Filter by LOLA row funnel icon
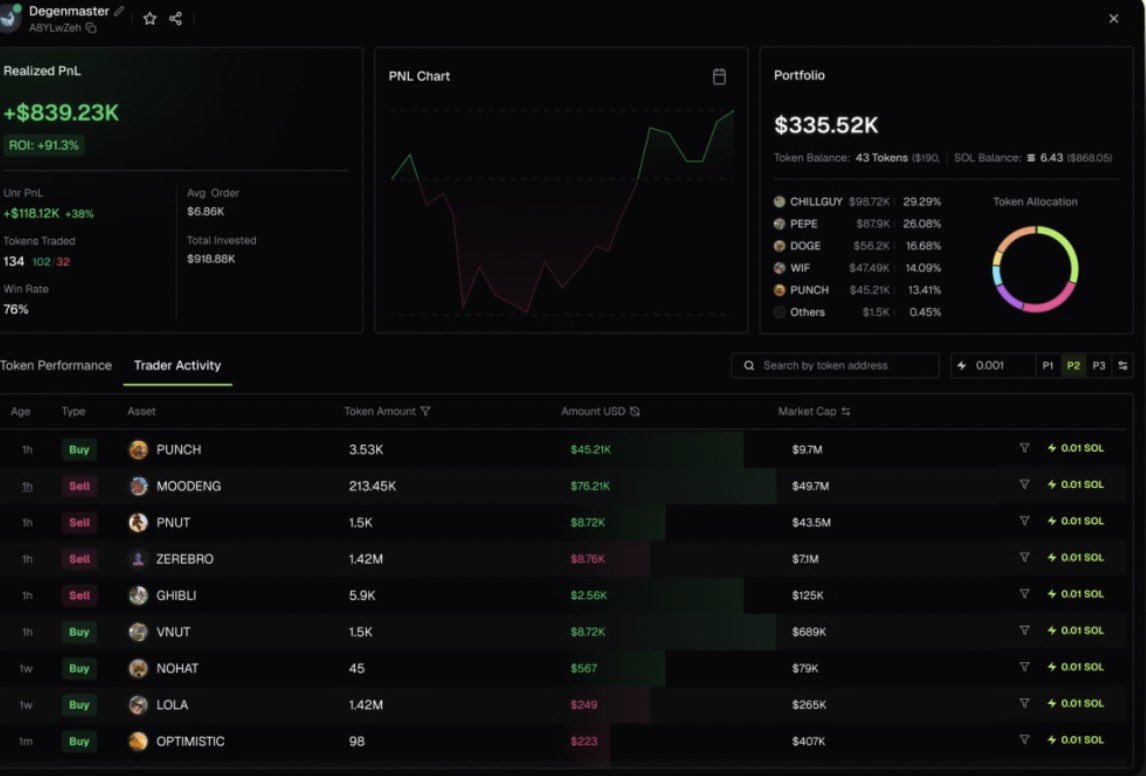The image size is (1146, 776). [1024, 703]
